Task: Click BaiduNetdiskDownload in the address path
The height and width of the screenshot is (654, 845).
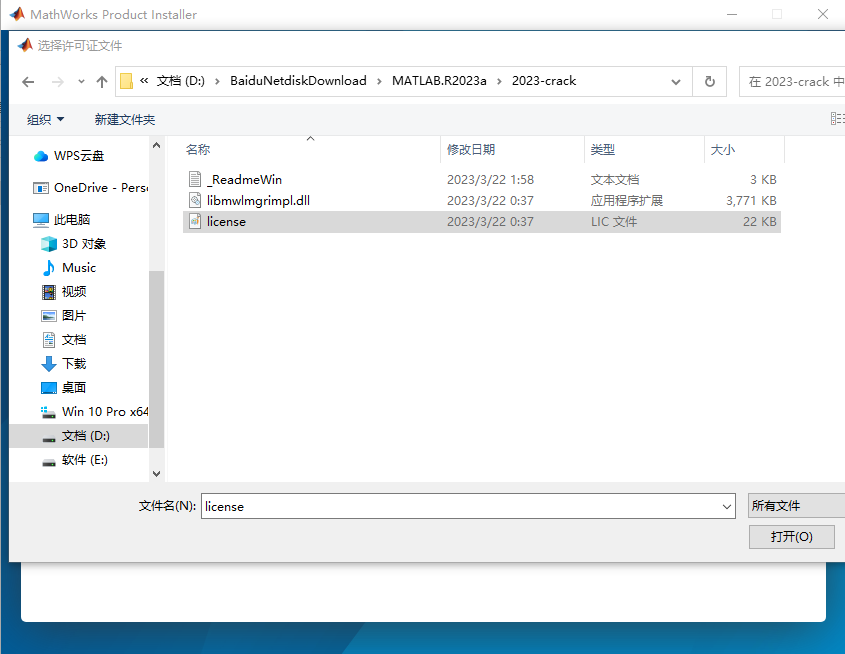Action: (298, 81)
